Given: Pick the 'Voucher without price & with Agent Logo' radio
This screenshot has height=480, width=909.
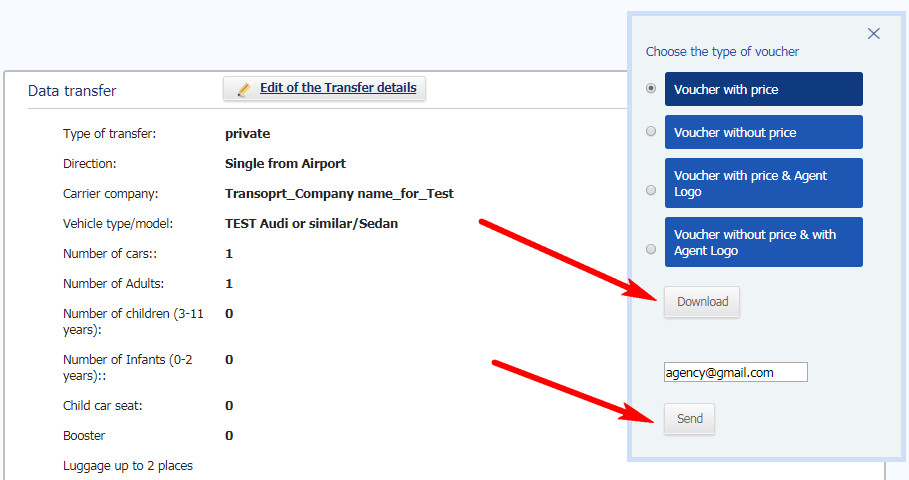Looking at the screenshot, I should click(x=651, y=249).
